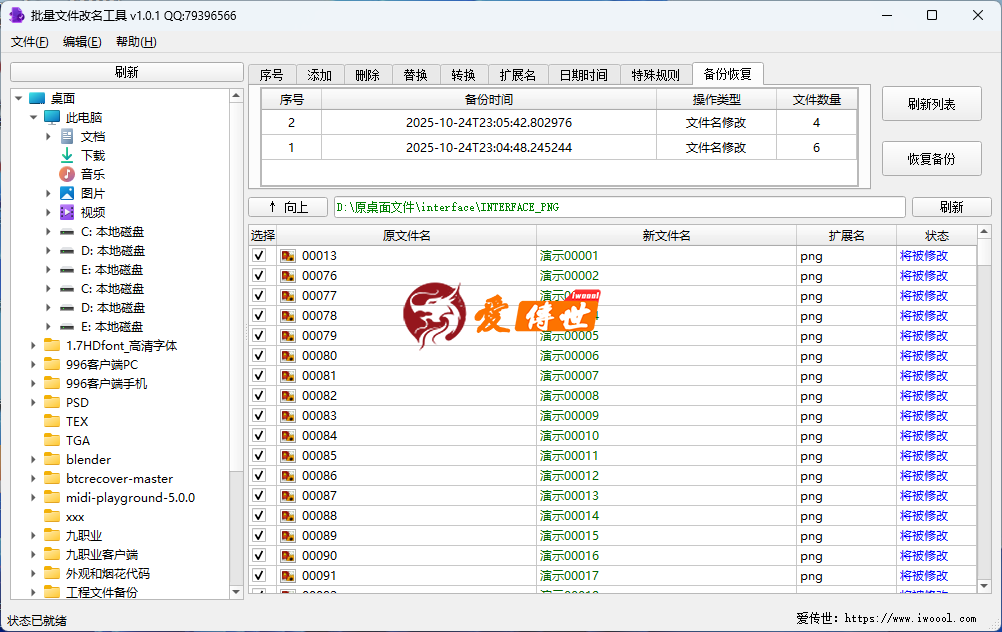
Task: Click the This PC (此电脑) computer icon
Action: click(52, 117)
